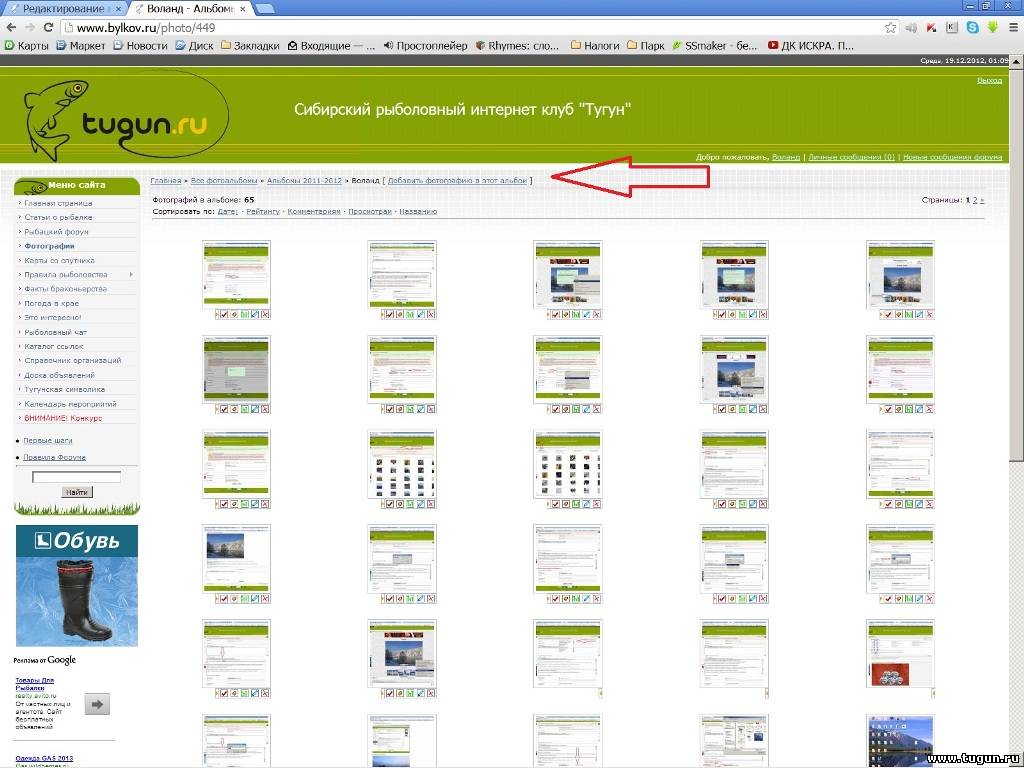1024x768 pixels.
Task: Click the Найти search button
Action: click(x=77, y=492)
